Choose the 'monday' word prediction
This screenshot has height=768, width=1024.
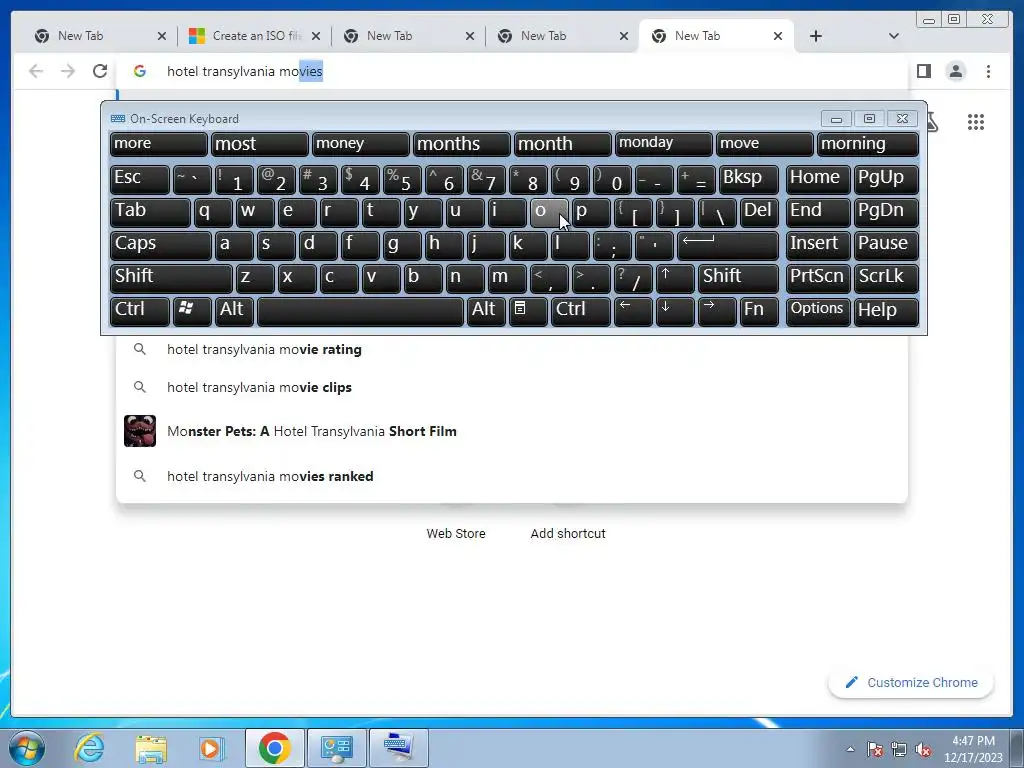(x=664, y=144)
